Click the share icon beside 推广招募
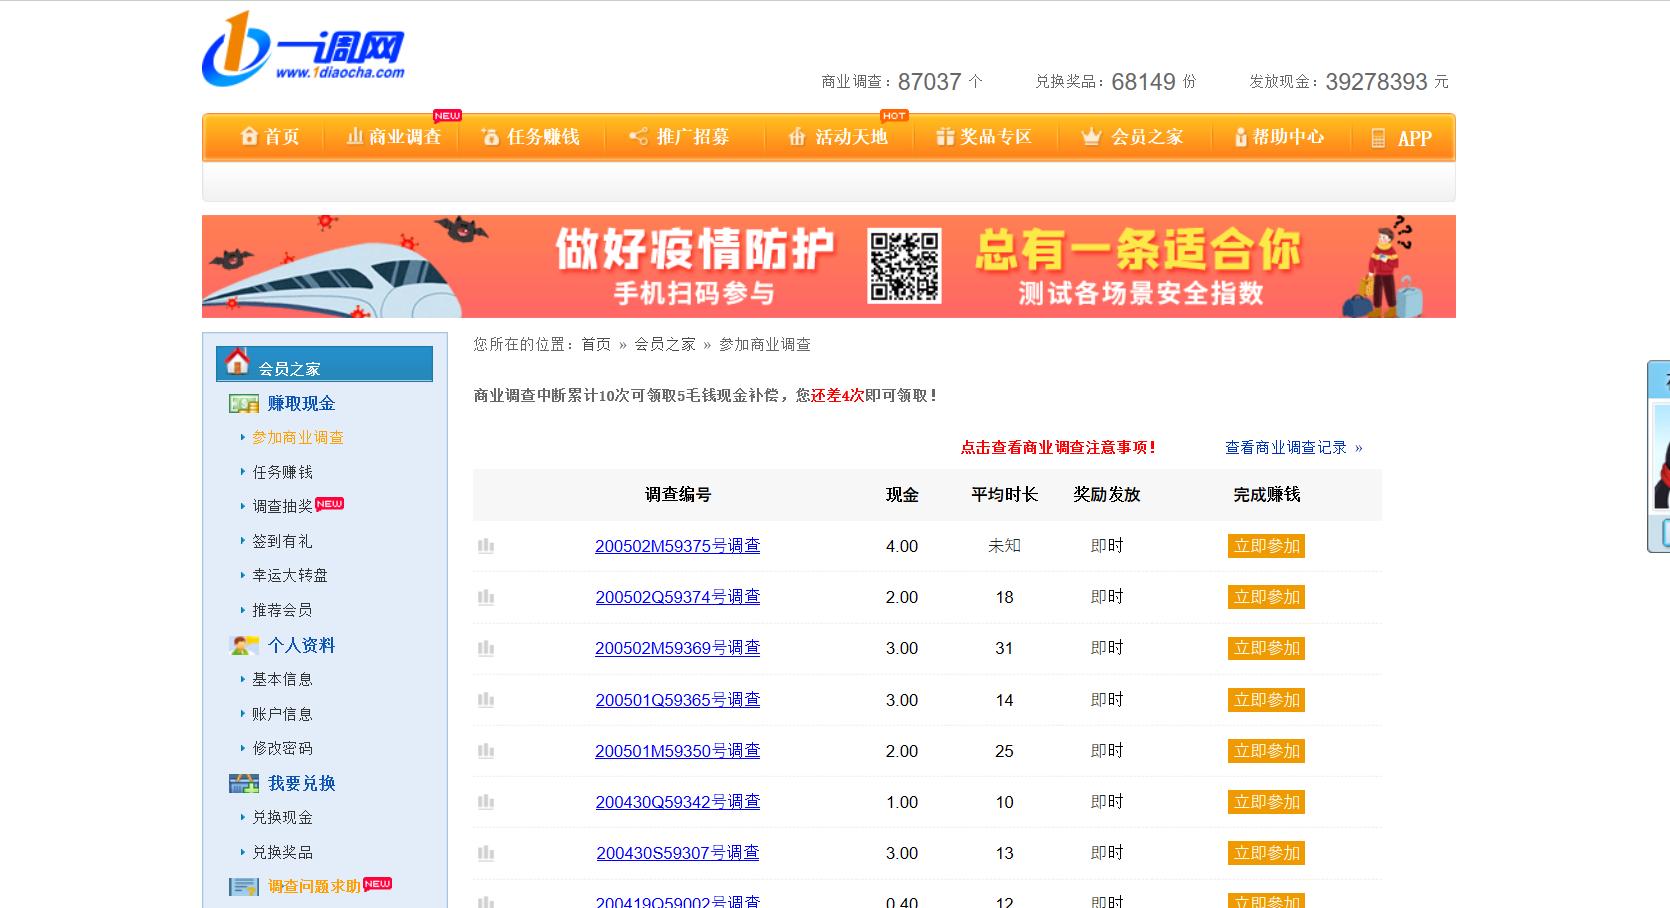Screen dimensions: 1670x908 pyautogui.click(x=637, y=136)
